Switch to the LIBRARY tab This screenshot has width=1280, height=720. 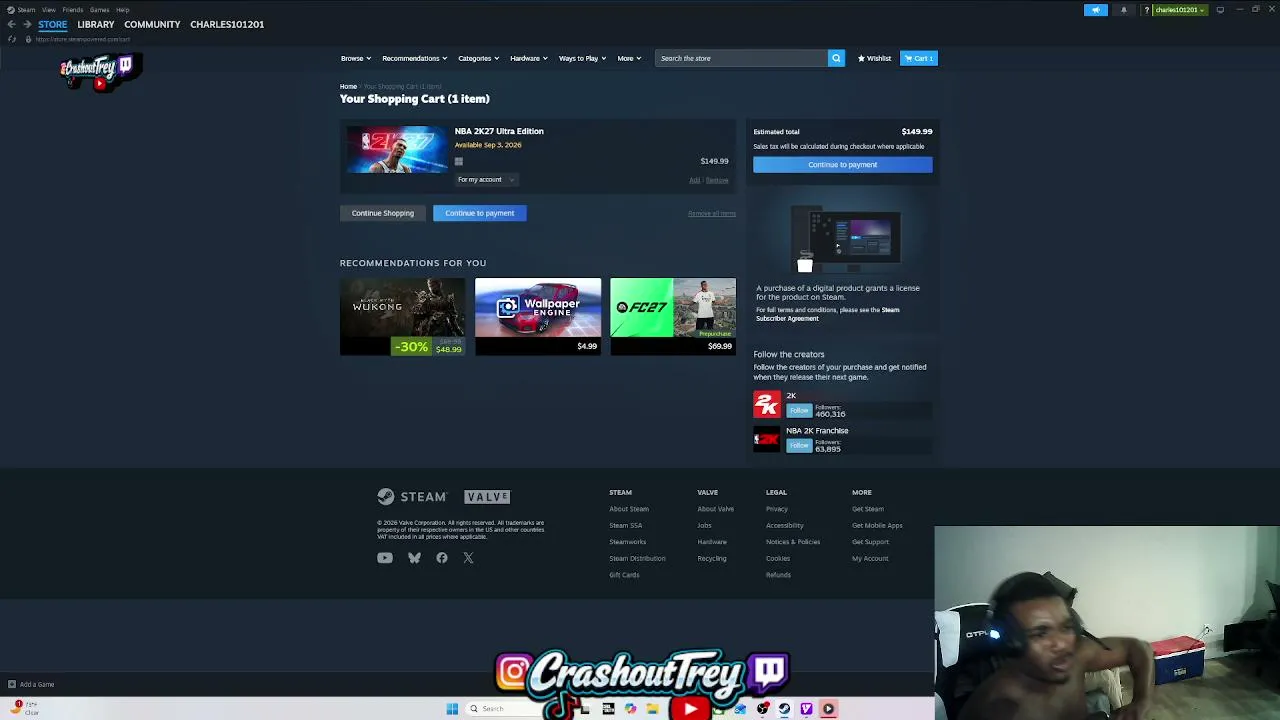pos(96,24)
